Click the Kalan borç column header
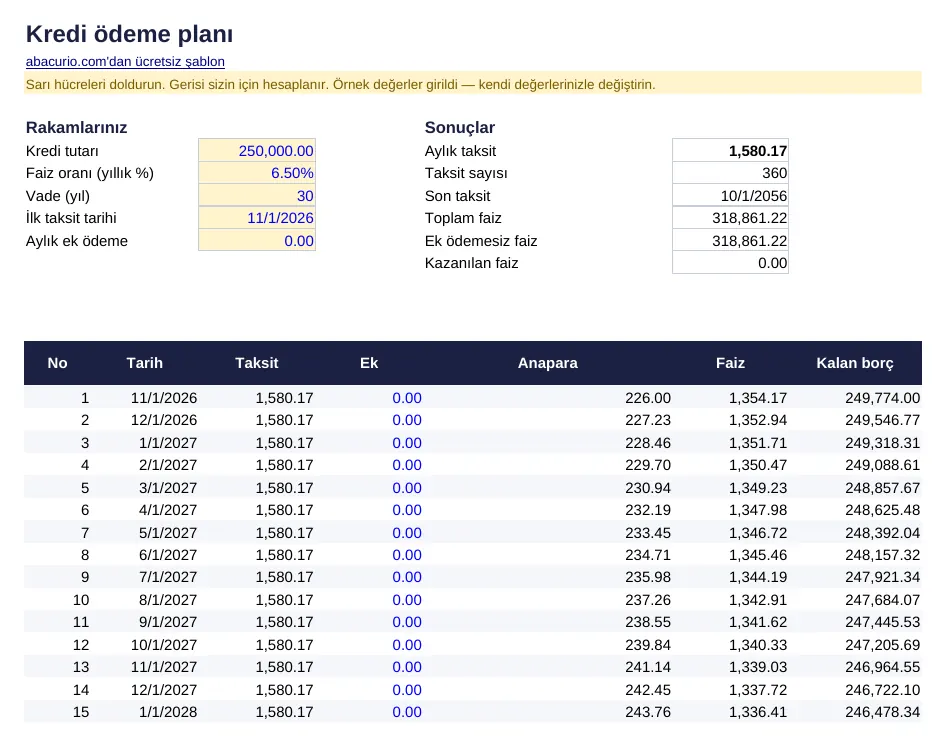The image size is (946, 746). pyautogui.click(x=855, y=363)
